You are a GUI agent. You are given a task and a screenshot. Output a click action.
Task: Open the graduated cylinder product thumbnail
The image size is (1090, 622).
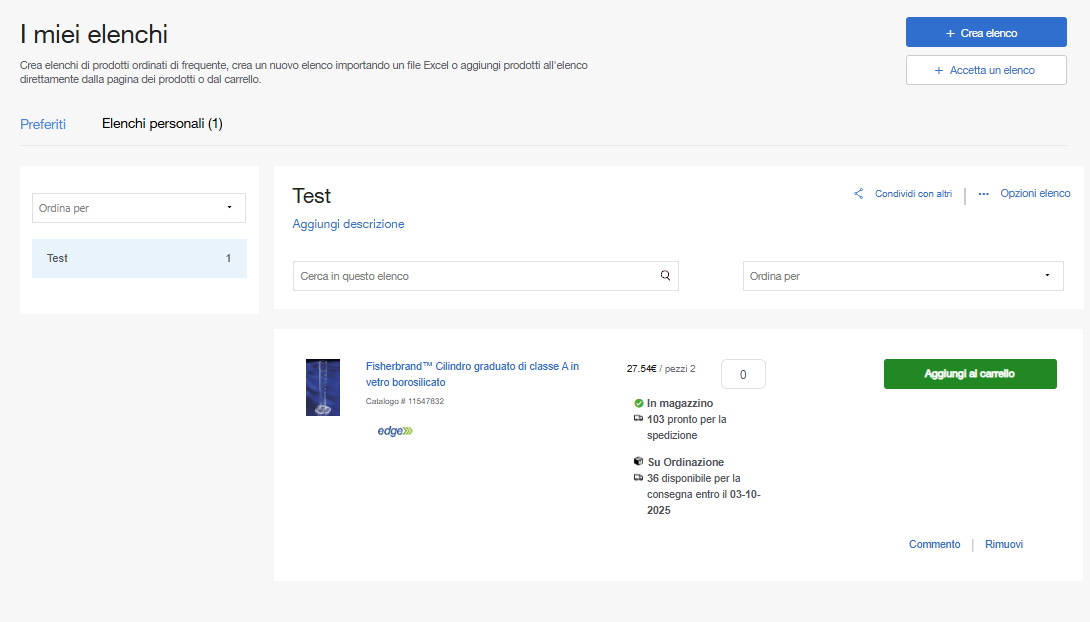click(x=323, y=387)
